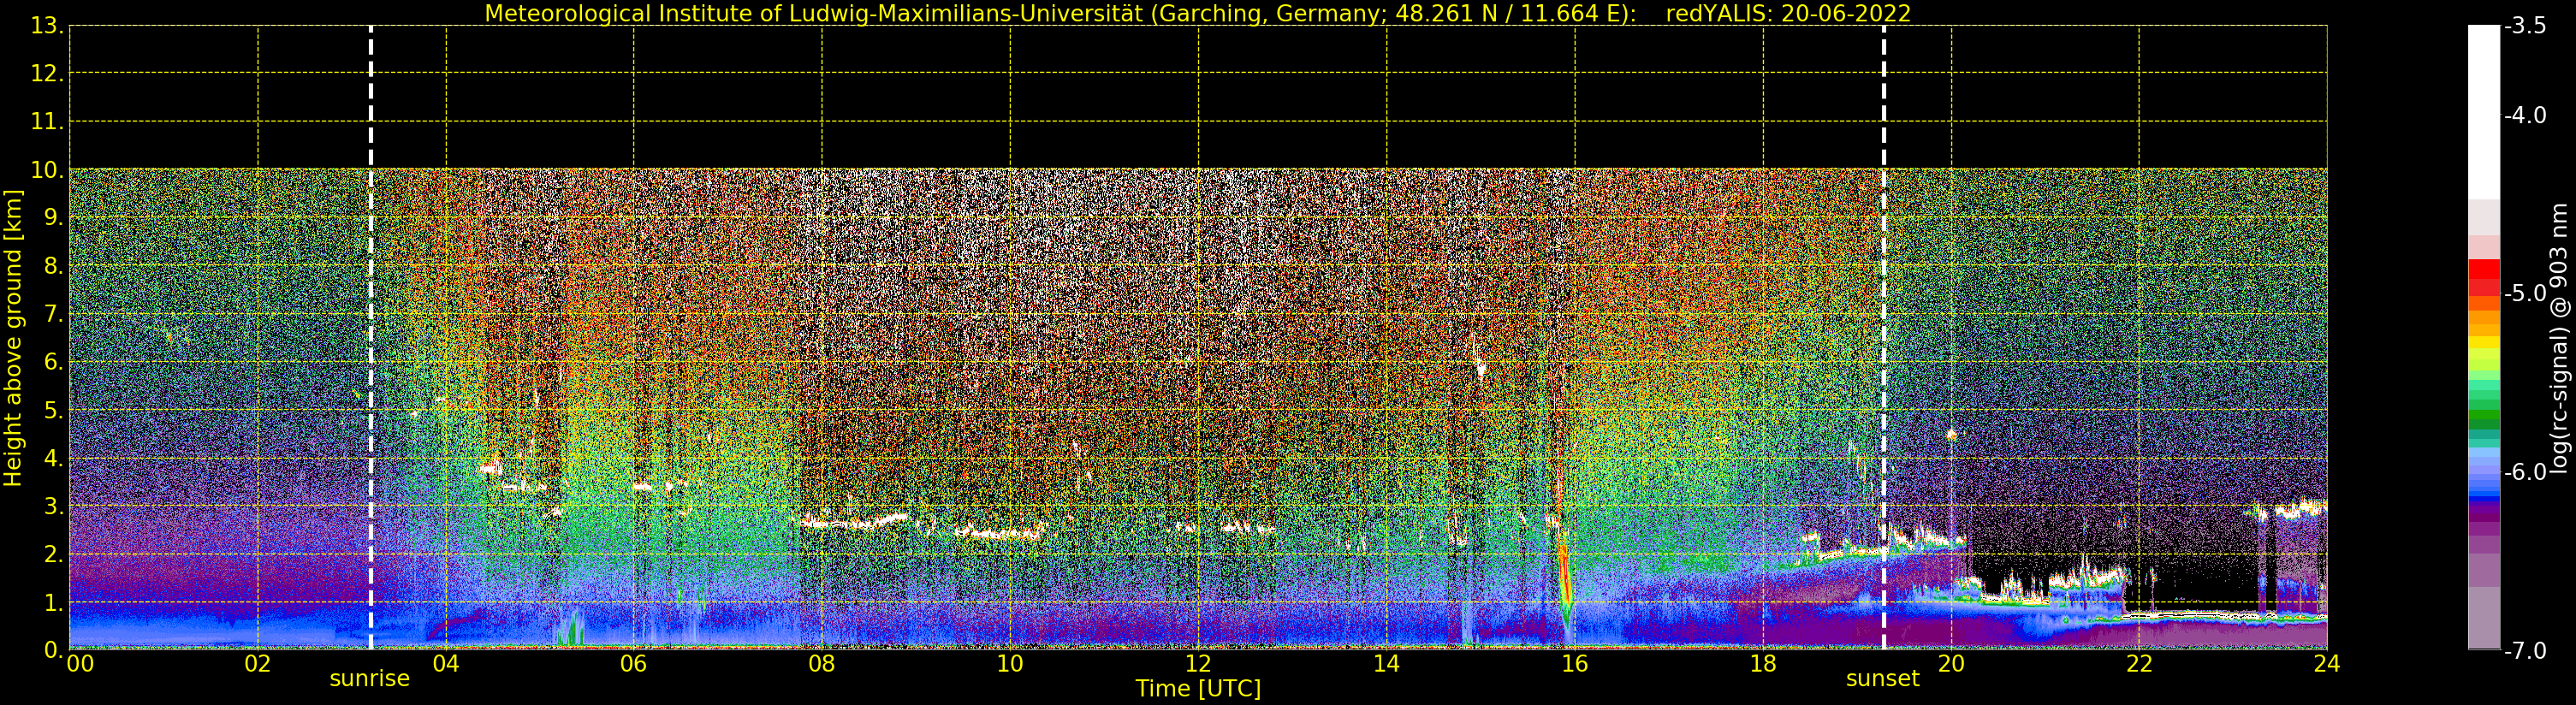2576x705 pixels.
Task: Click the '24' time axis tick label
Action: [x=2327, y=664]
